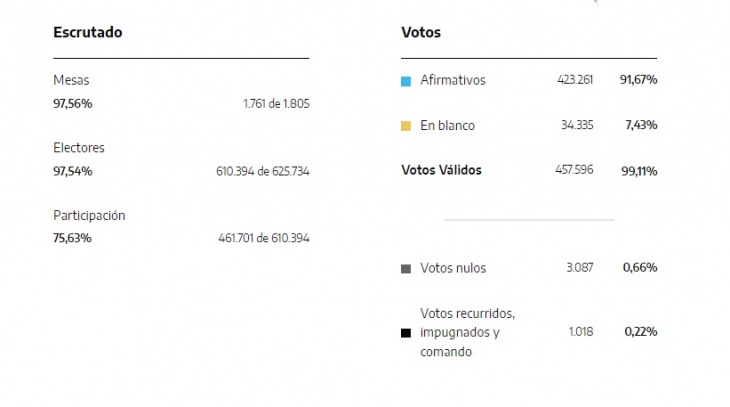Click the 75,63% participation percentage
The height and width of the screenshot is (407, 730).
pyautogui.click(x=72, y=238)
